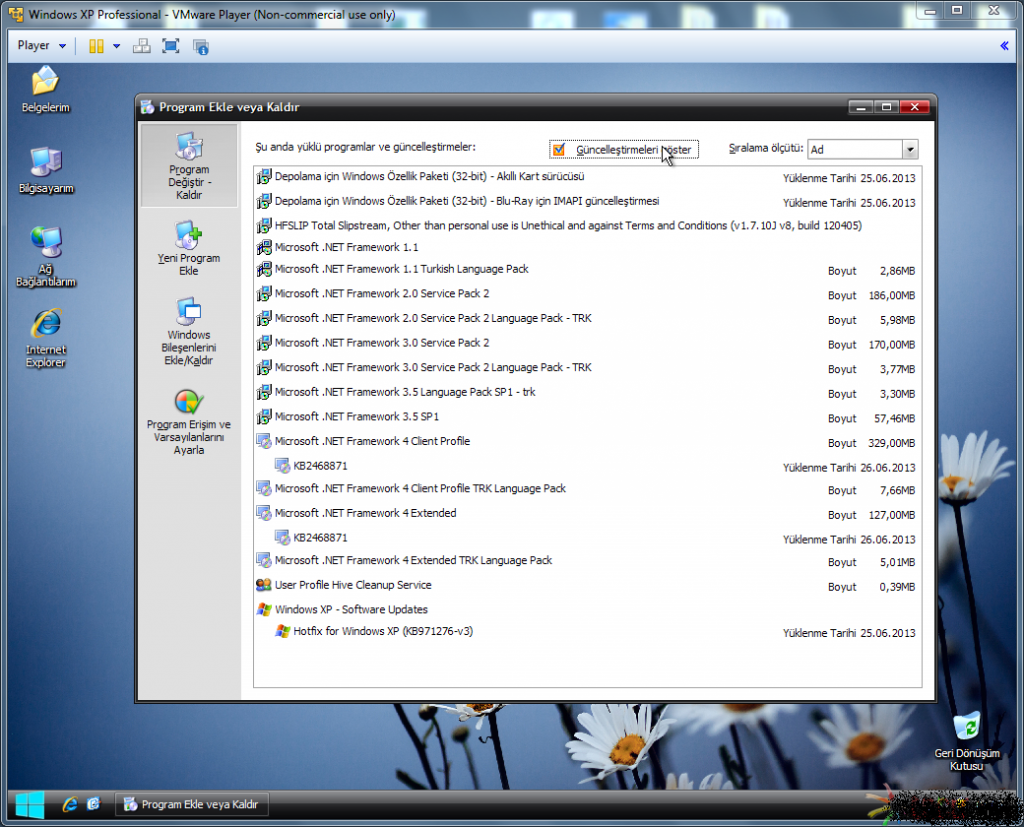The height and width of the screenshot is (827, 1024).
Task: Click icon of Hotfix KB971276-v3 entry
Action: tap(282, 632)
